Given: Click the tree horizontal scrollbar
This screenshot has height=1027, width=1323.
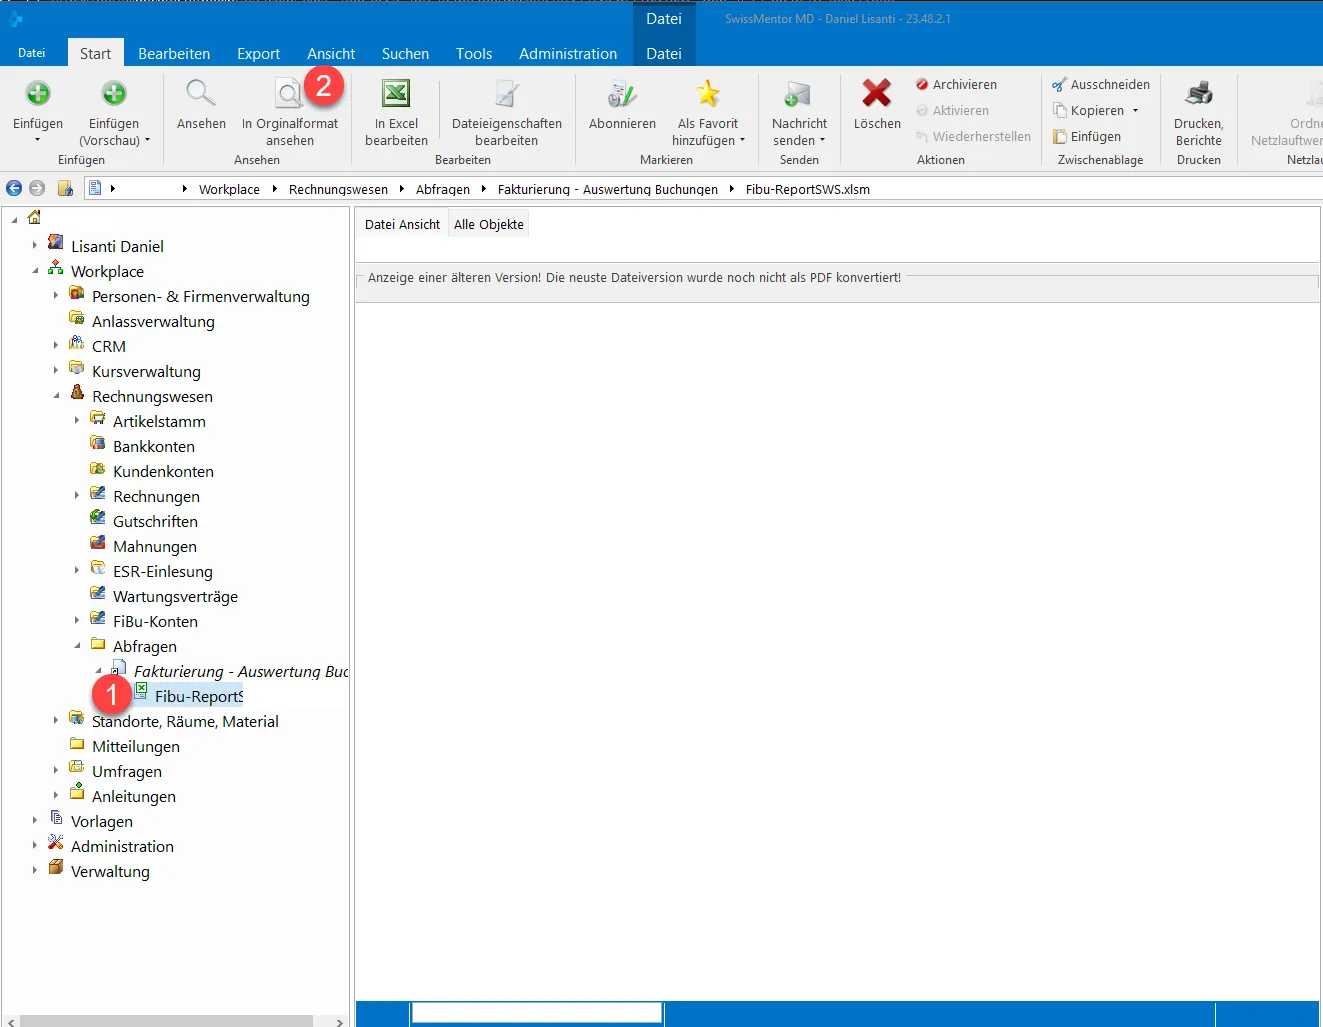Looking at the screenshot, I should point(166,1021).
